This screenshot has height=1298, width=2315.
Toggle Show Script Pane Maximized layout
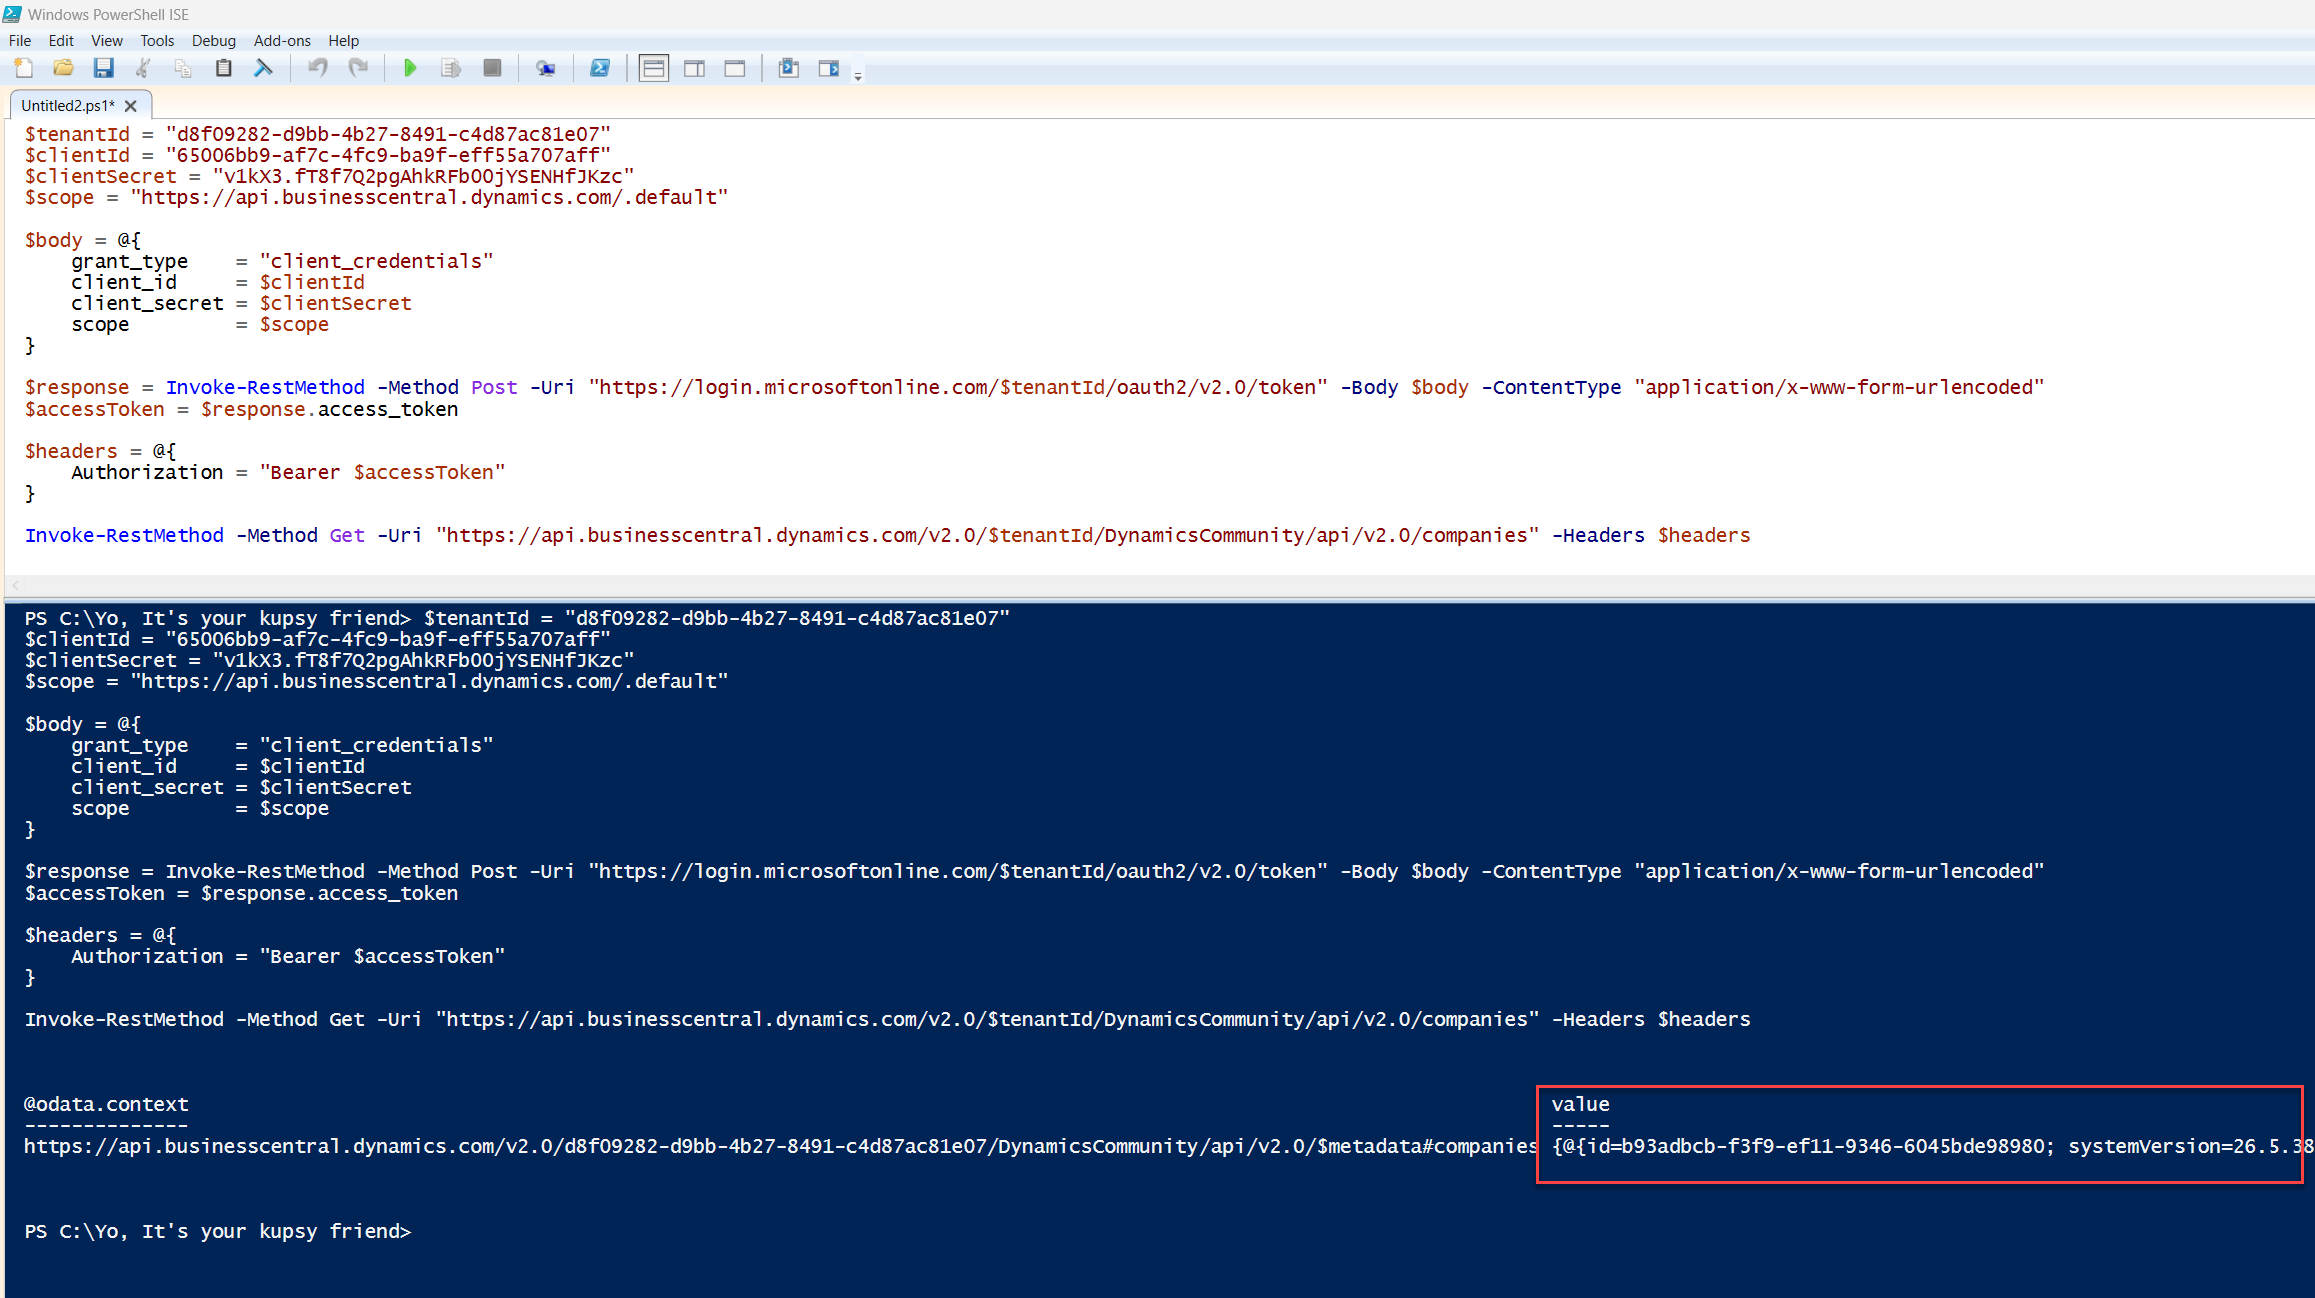(x=735, y=68)
